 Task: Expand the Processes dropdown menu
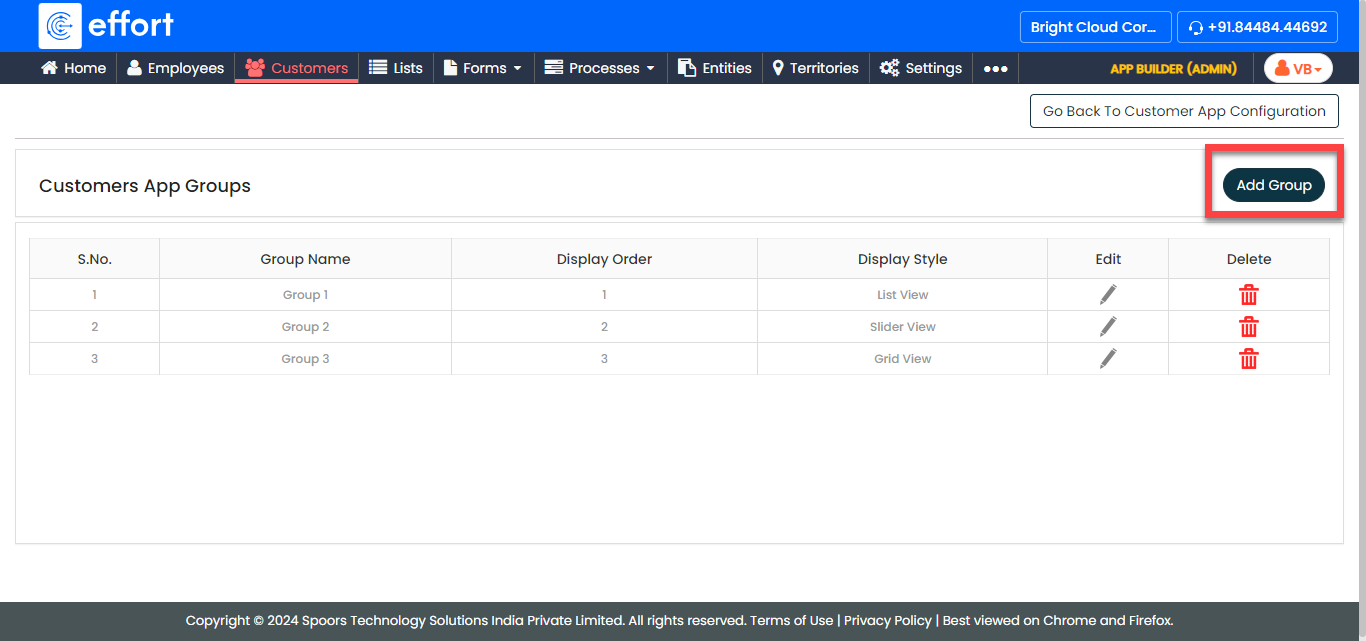tap(599, 68)
